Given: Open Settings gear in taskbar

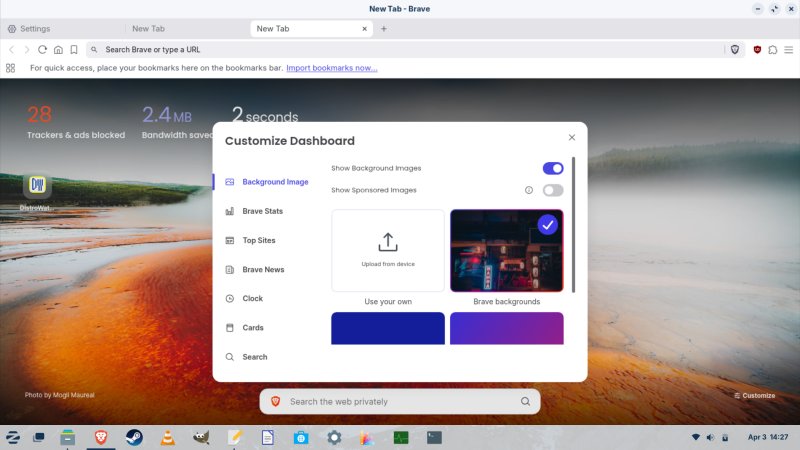Looking at the screenshot, I should pyautogui.click(x=334, y=437).
